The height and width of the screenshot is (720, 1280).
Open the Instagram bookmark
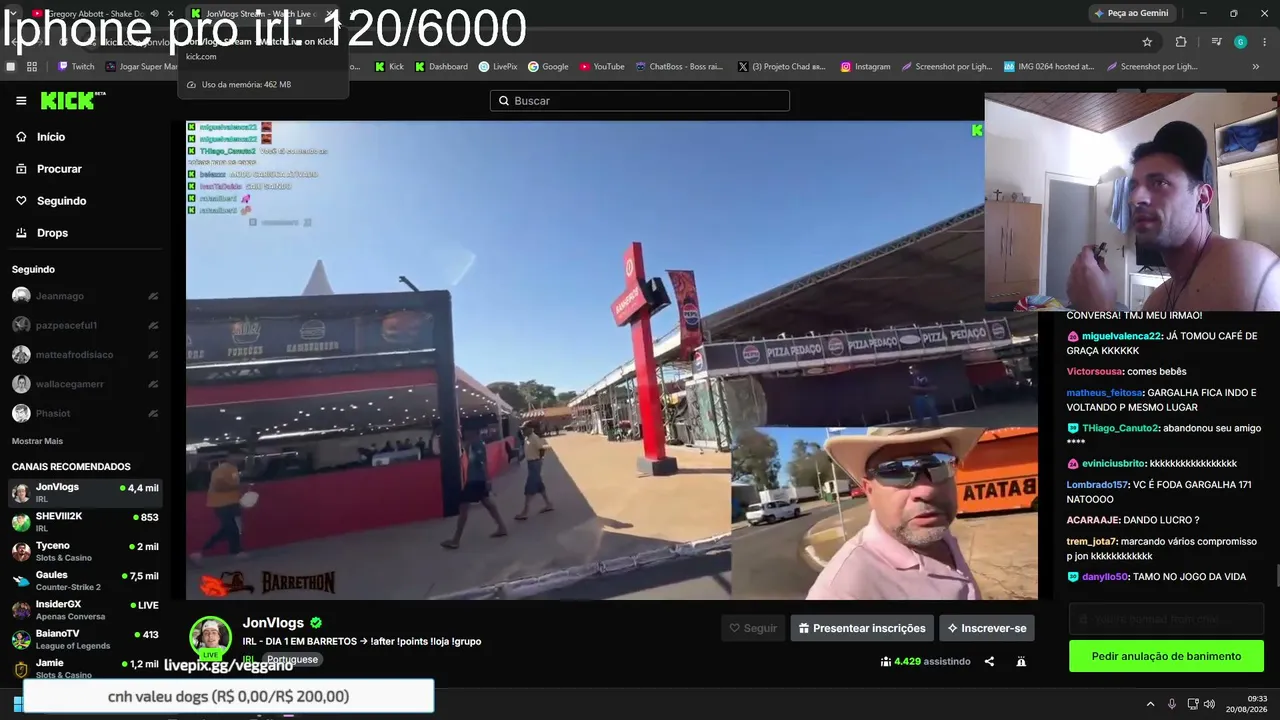pyautogui.click(x=865, y=67)
